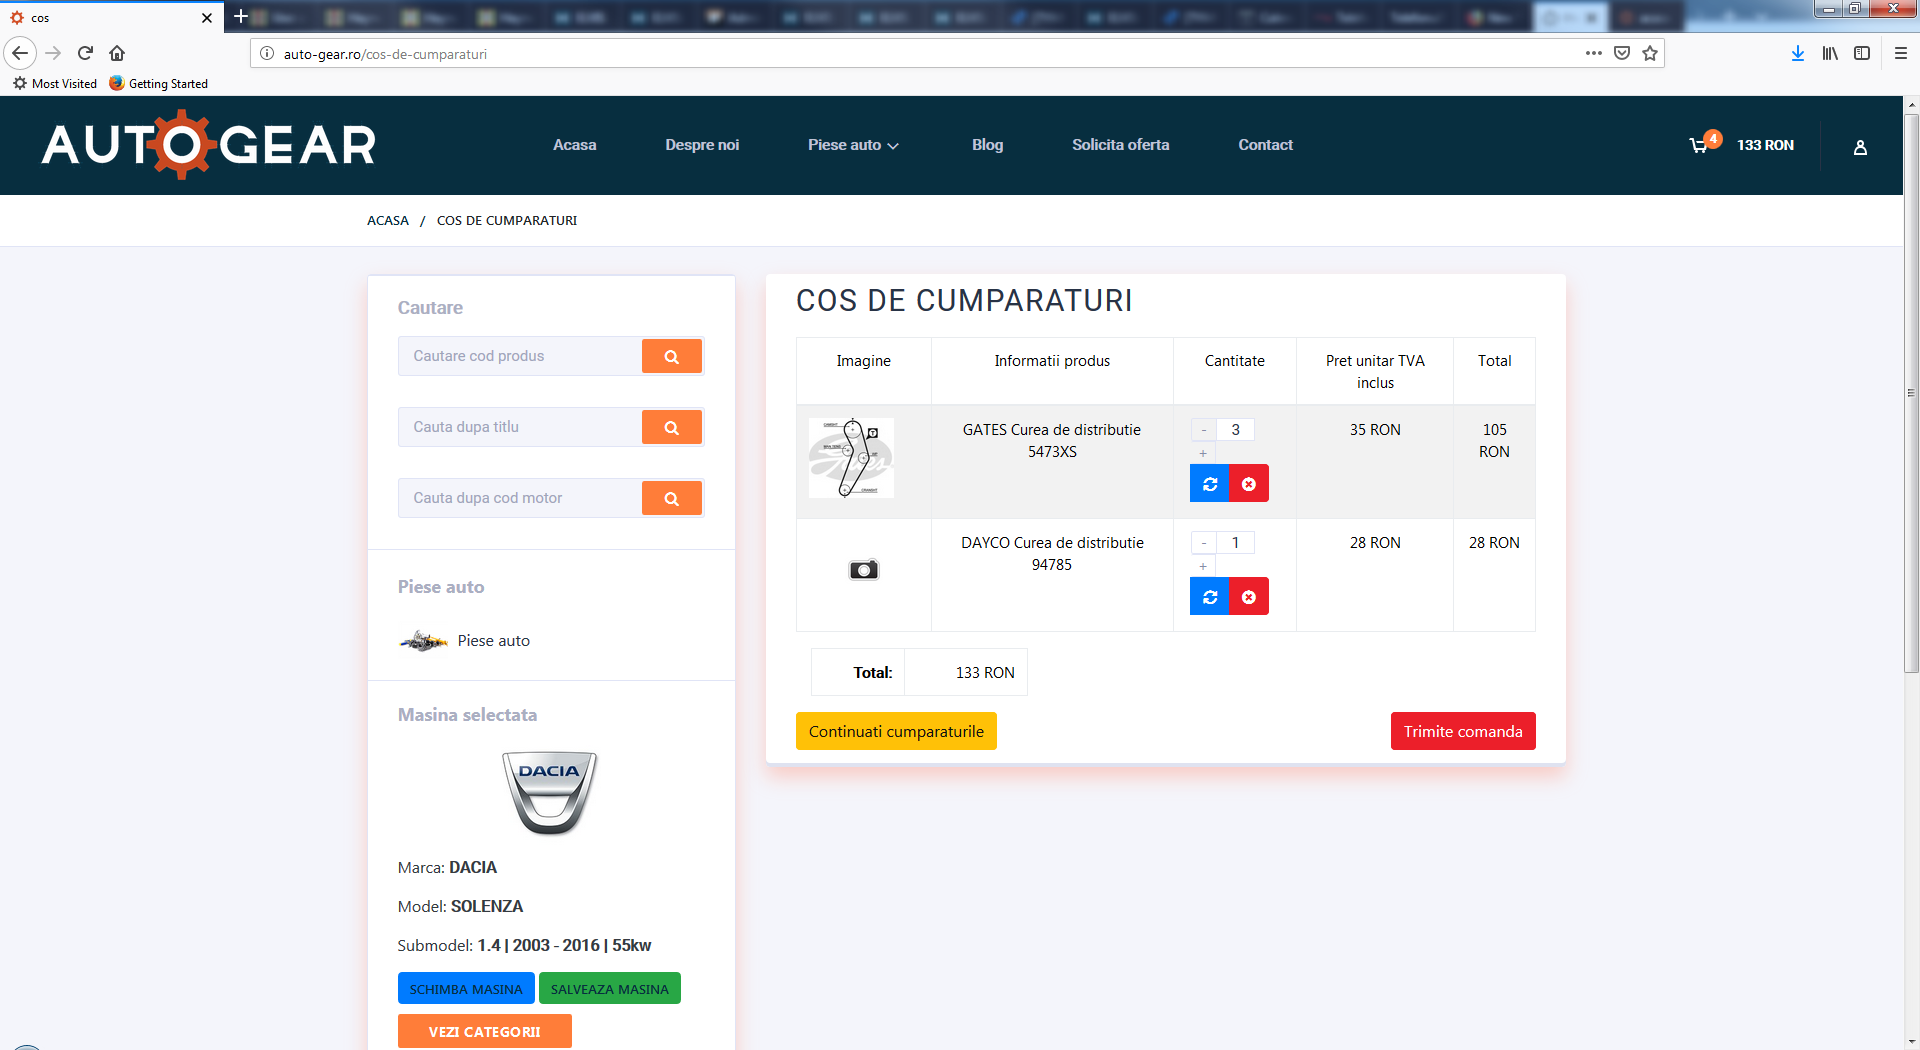1920x1050 pixels.
Task: Click the DAYCO placeholder camera image
Action: (x=864, y=570)
